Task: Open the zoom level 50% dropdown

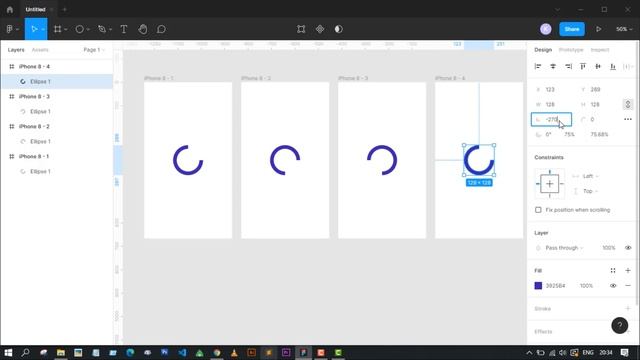Action: [624, 29]
